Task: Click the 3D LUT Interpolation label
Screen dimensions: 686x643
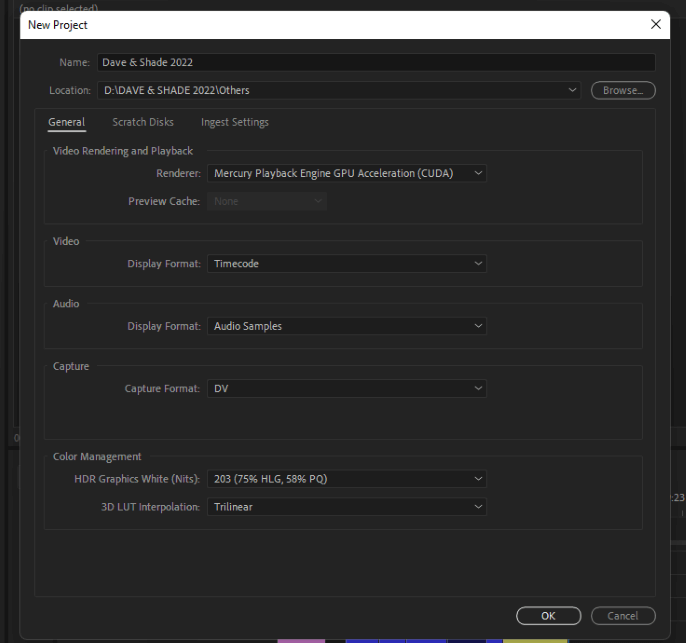Action: point(150,507)
